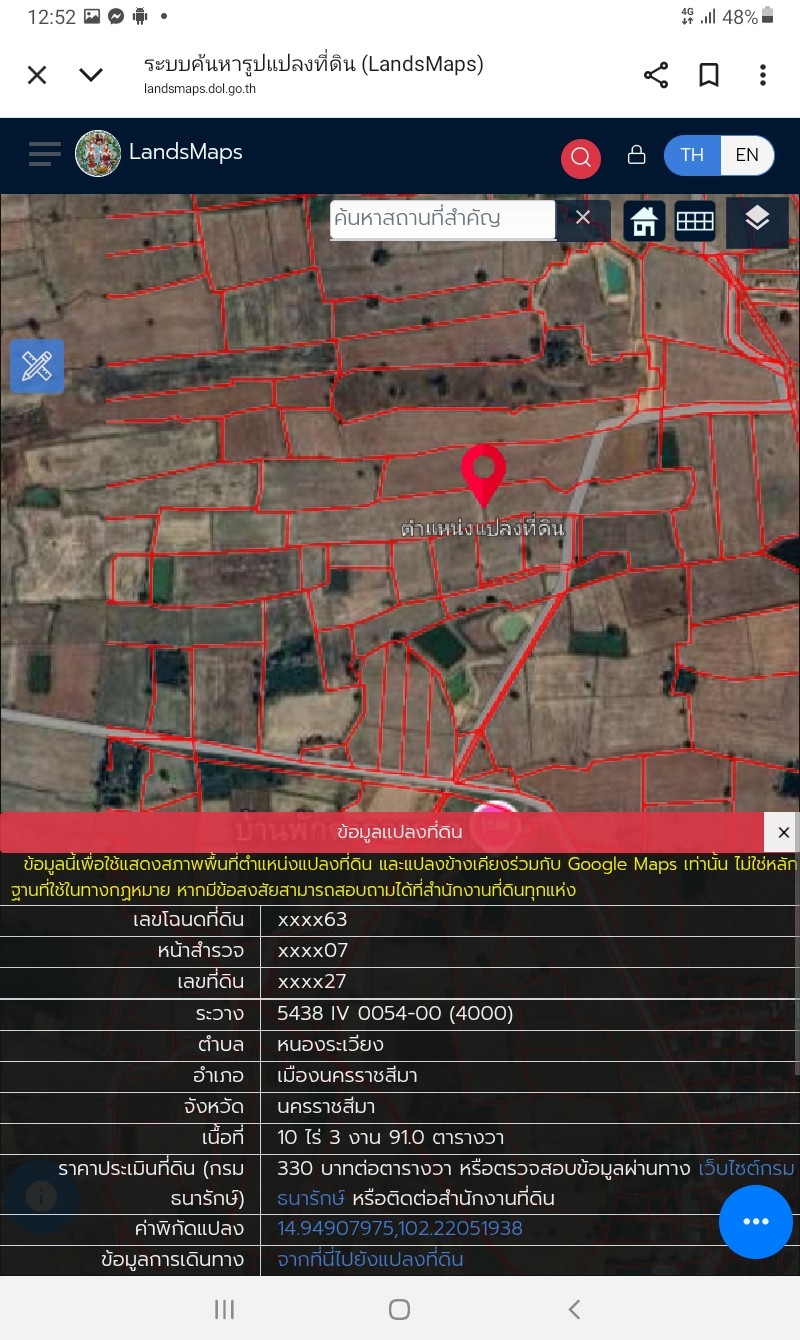800x1340 pixels.
Task: Click the ตำแหน่งแปลงที่ดิน map label
Action: [483, 527]
